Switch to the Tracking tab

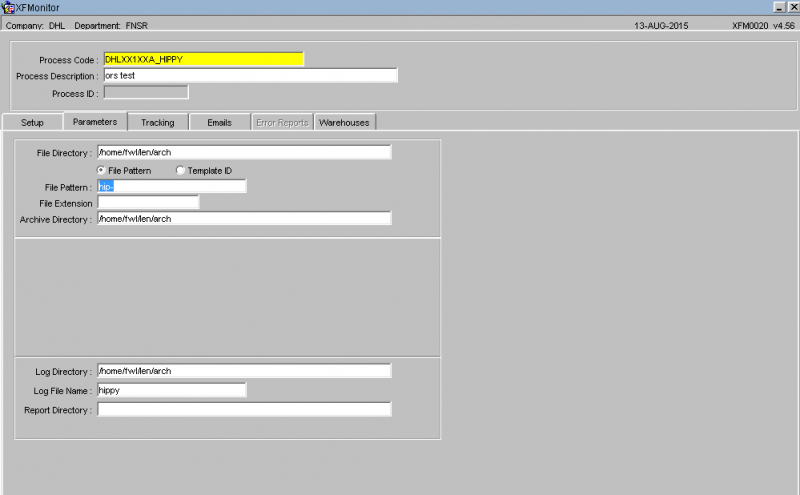[x=158, y=122]
